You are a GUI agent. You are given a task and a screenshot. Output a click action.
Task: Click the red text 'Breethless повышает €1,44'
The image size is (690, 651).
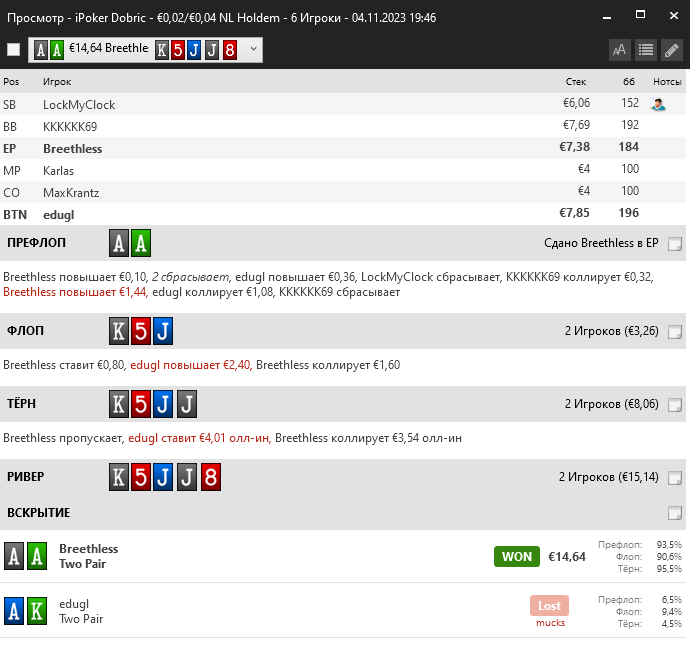click(x=75, y=292)
